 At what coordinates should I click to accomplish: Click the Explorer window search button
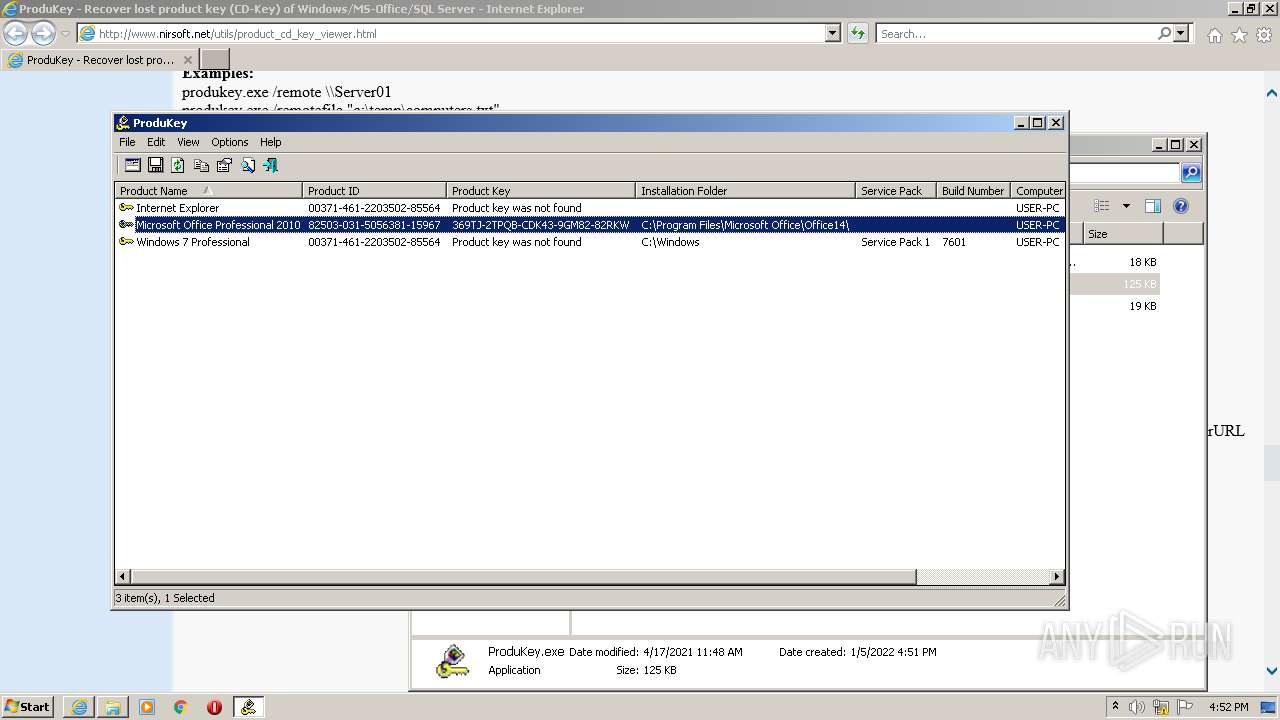(1190, 173)
